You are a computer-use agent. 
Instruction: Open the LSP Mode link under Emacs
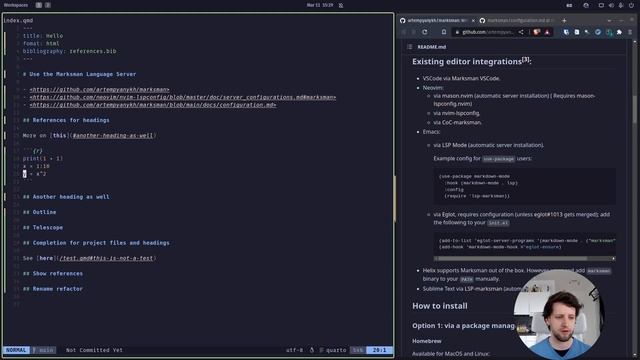454,145
